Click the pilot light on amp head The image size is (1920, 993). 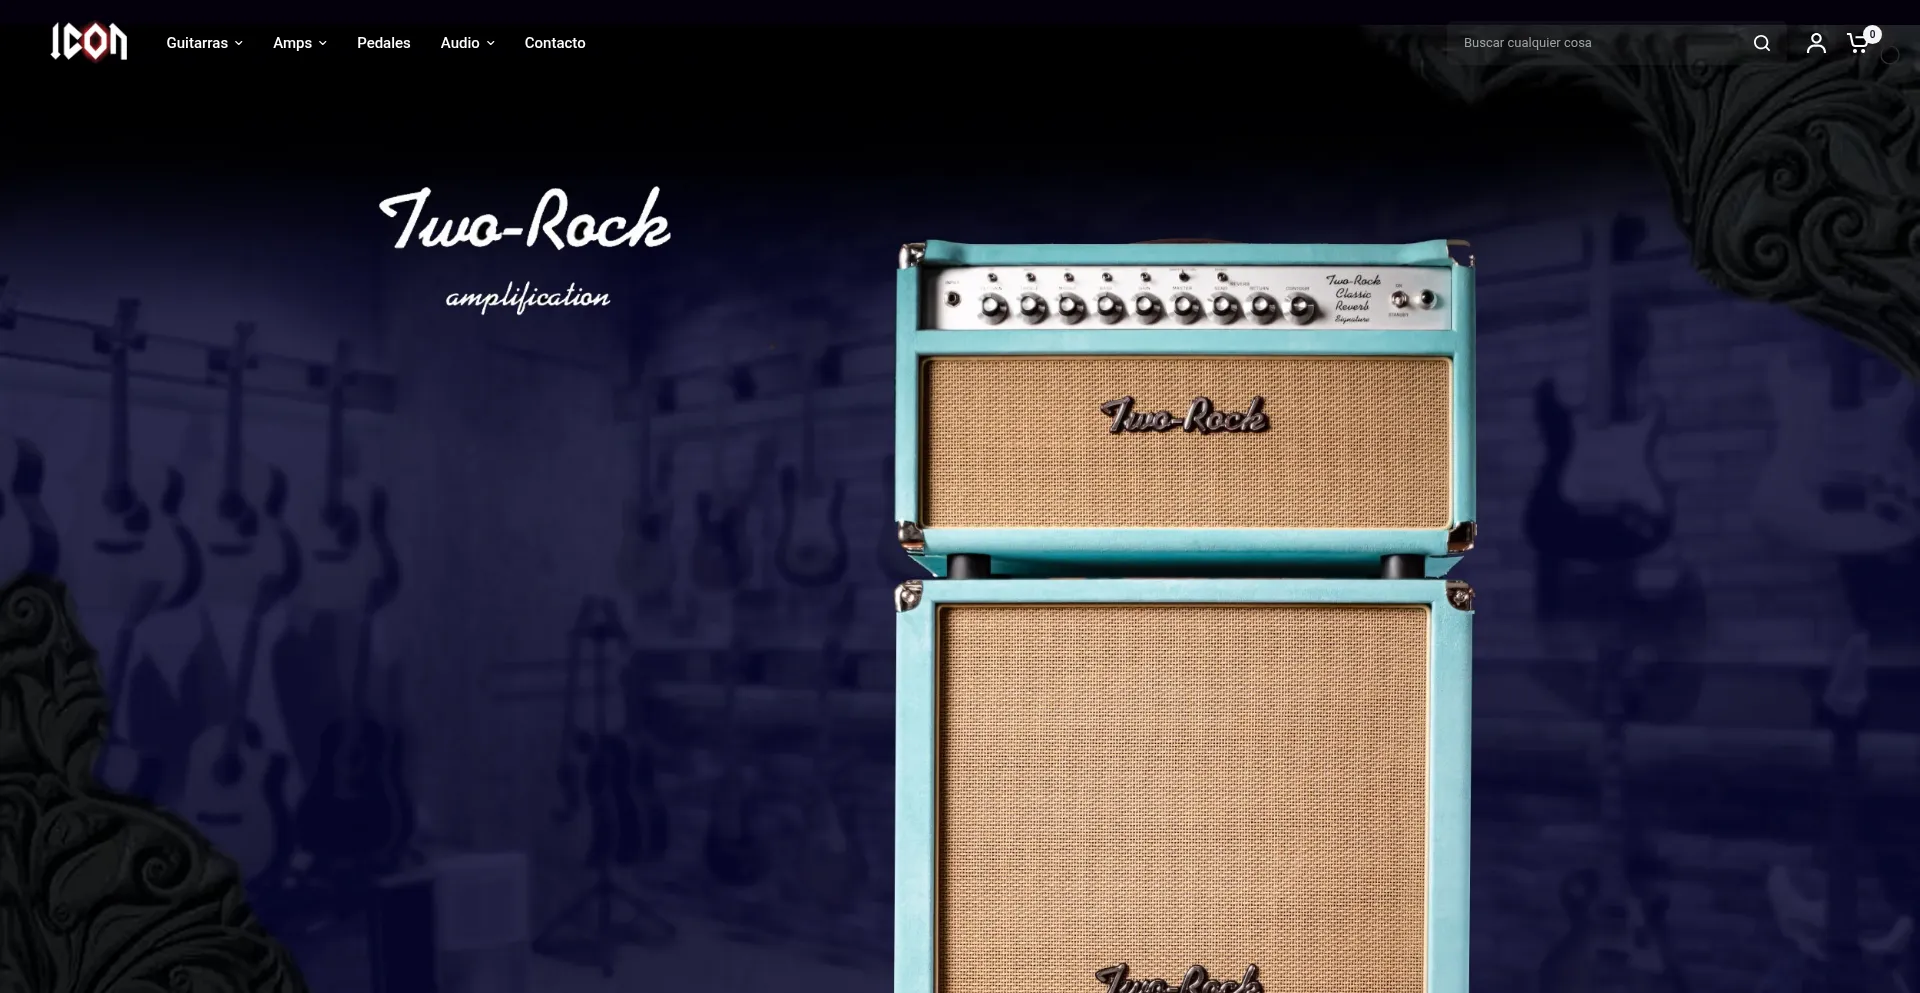click(1428, 299)
